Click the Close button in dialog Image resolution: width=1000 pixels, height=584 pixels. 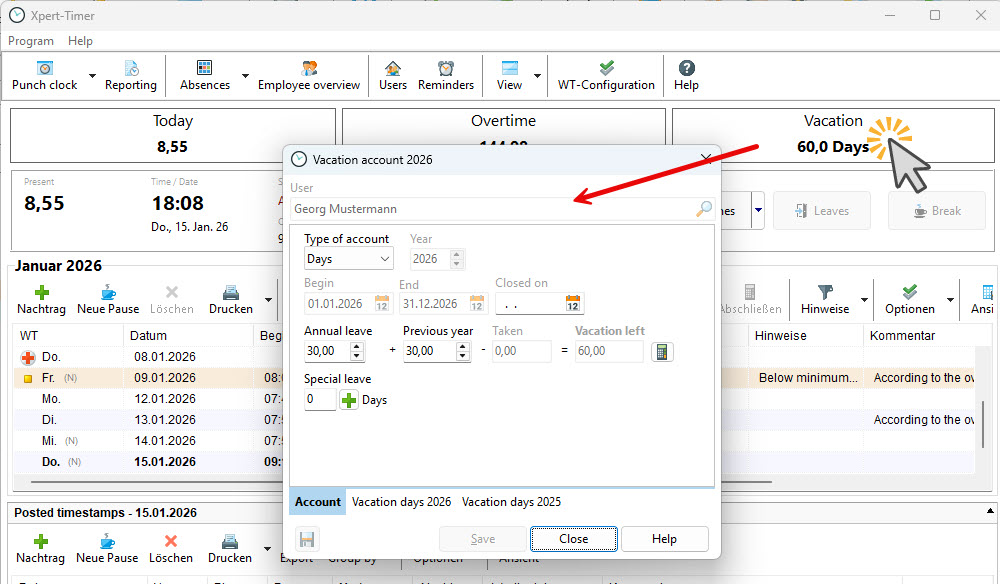[x=573, y=539]
